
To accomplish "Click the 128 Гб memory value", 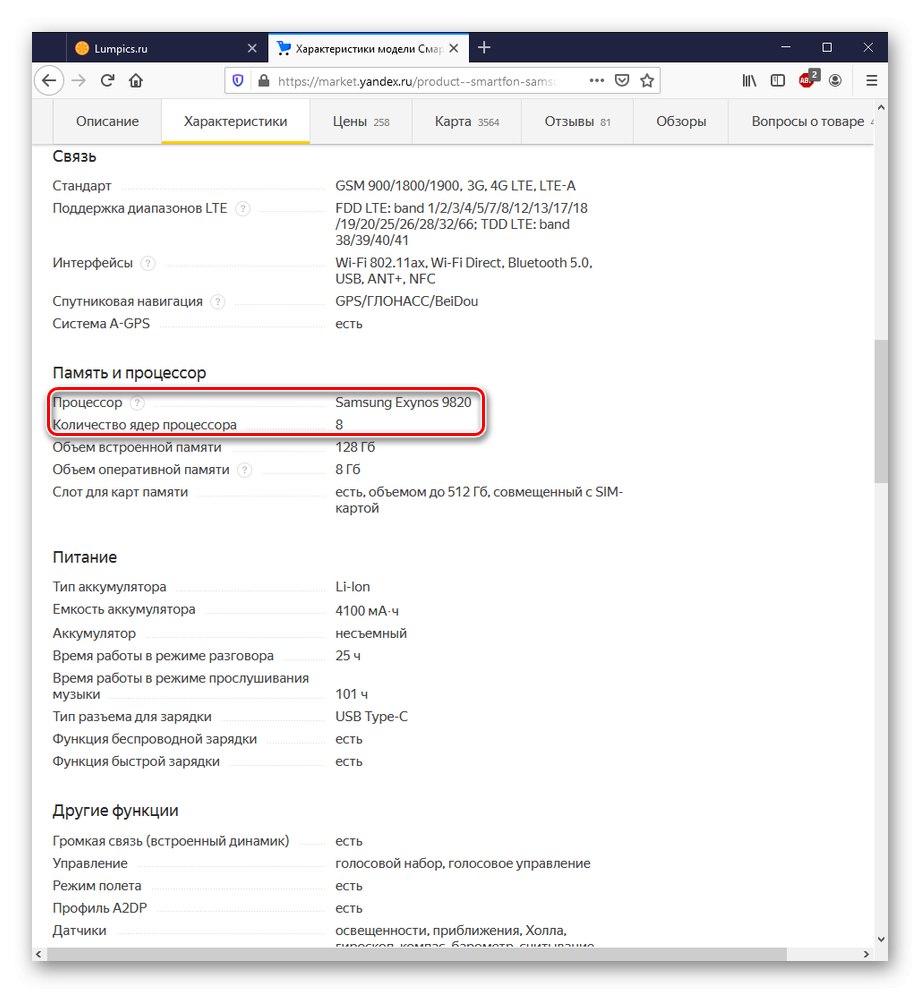I will click(355, 448).
